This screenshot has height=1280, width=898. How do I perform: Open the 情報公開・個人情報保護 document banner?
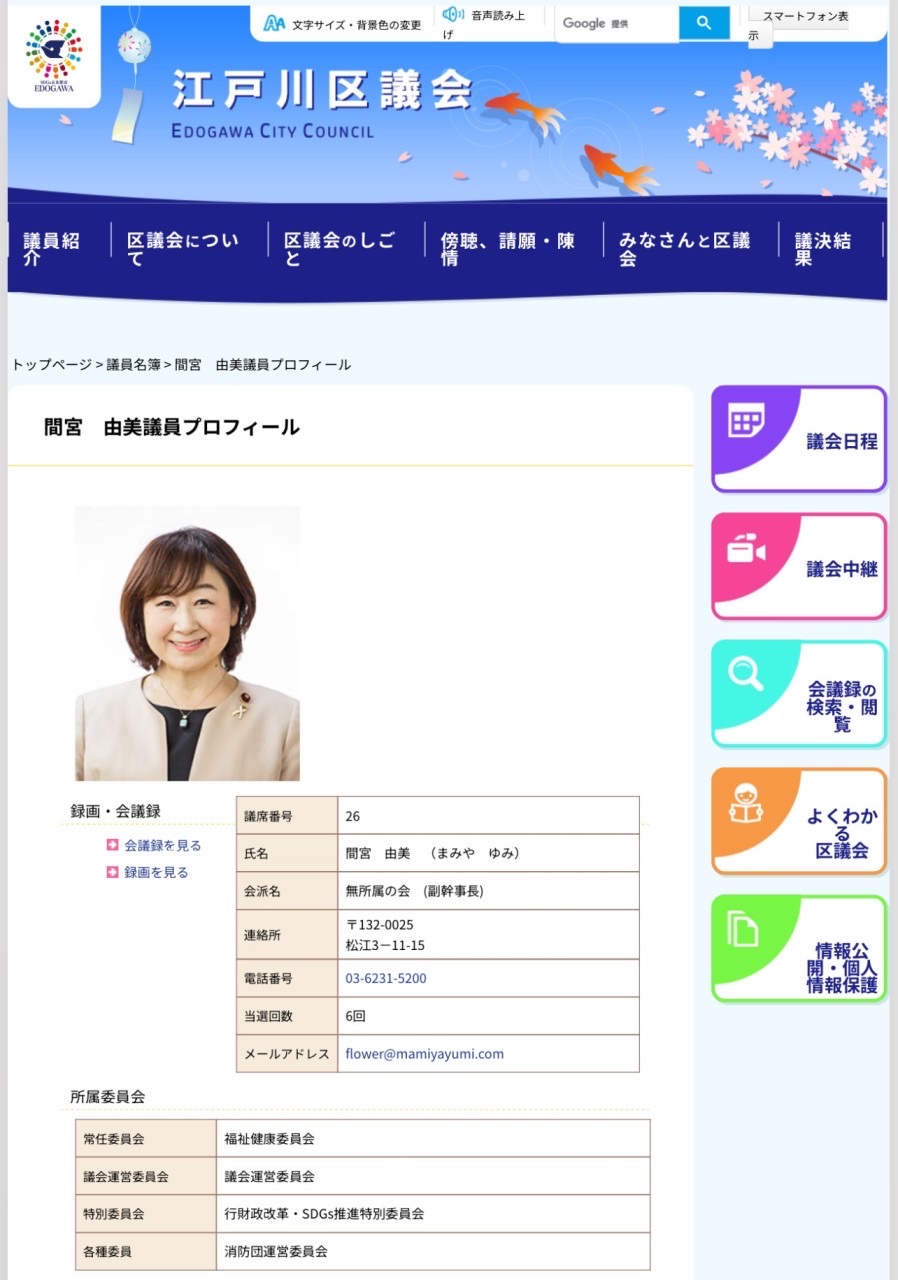[799, 948]
